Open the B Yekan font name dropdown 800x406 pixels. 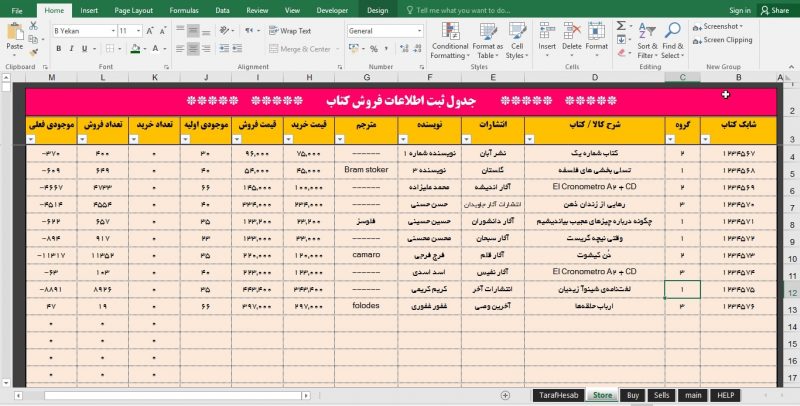pyautogui.click(x=113, y=31)
